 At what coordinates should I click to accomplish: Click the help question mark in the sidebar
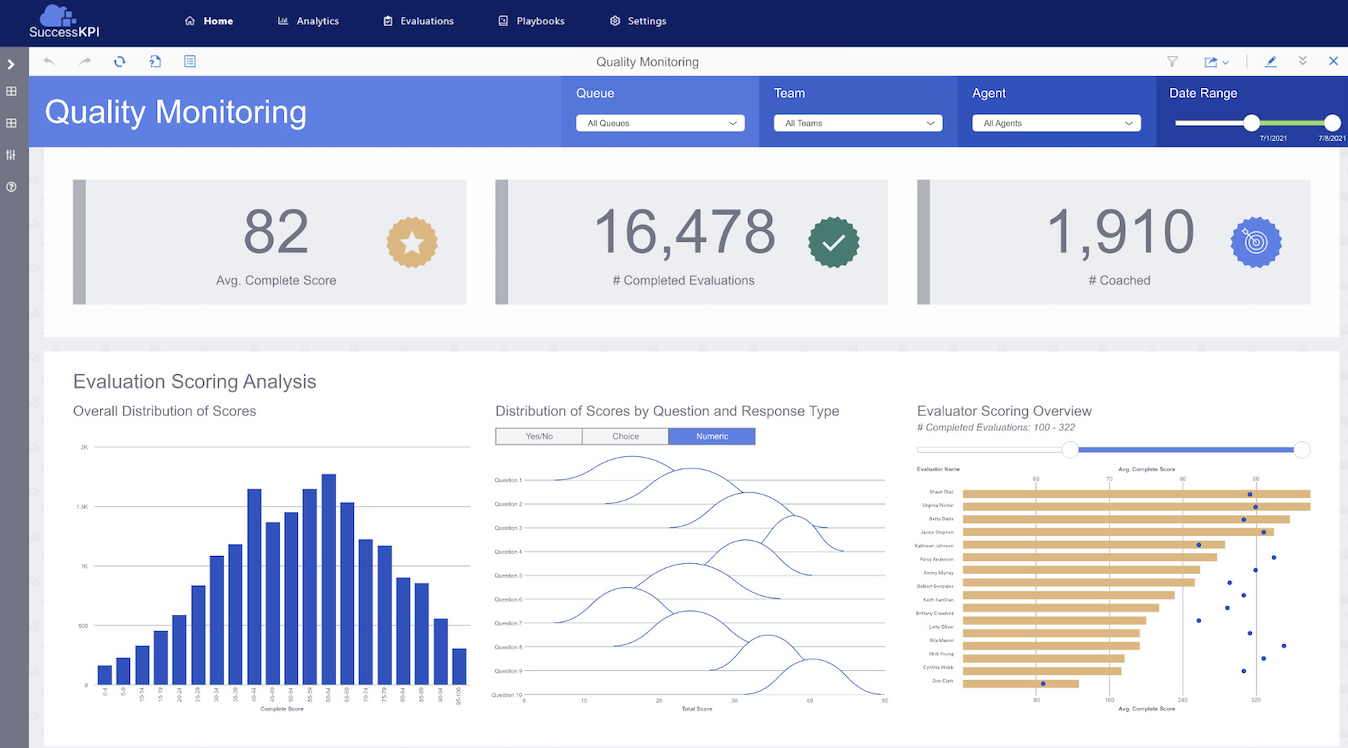click(x=10, y=187)
